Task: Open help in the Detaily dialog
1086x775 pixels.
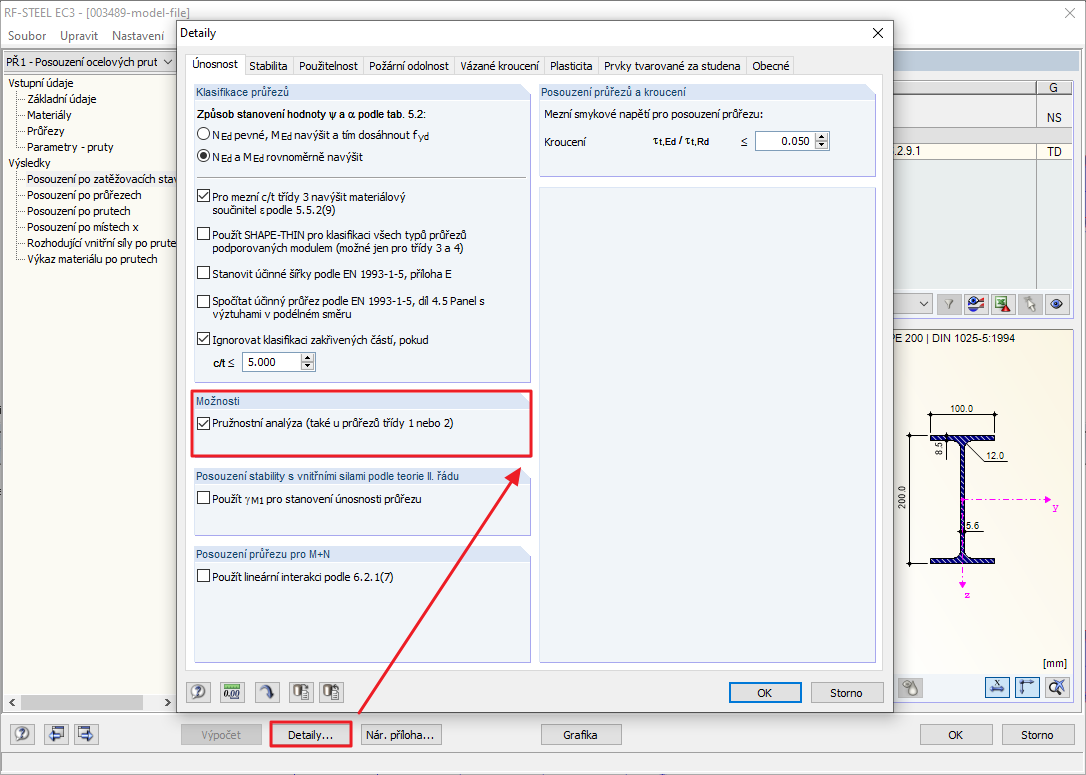Action: pyautogui.click(x=199, y=691)
